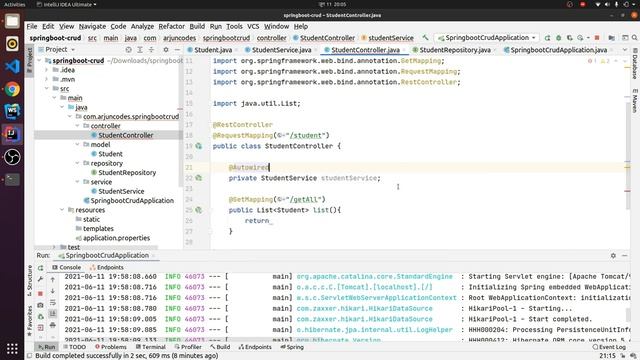640x360 pixels.
Task: Click the wrench icon in Run panel
Action: click(40, 280)
